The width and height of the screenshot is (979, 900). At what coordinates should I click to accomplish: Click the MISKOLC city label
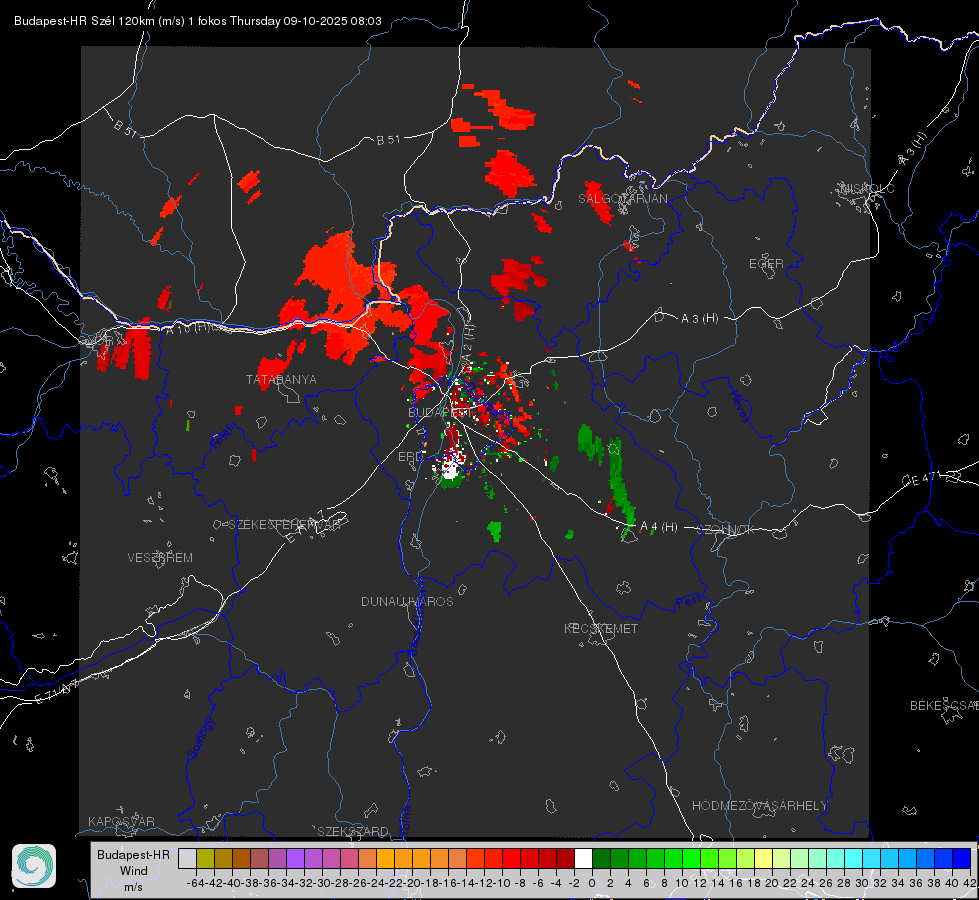point(867,188)
